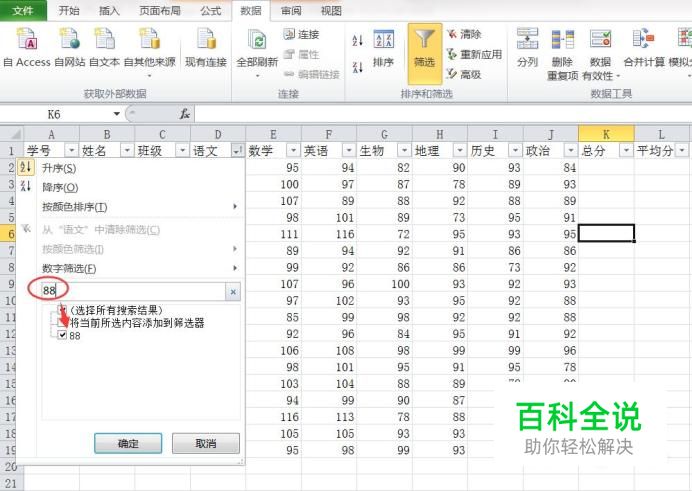This screenshot has width=692, height=491.
Task: Click the select-all corner of sheet
Action: coord(12,134)
